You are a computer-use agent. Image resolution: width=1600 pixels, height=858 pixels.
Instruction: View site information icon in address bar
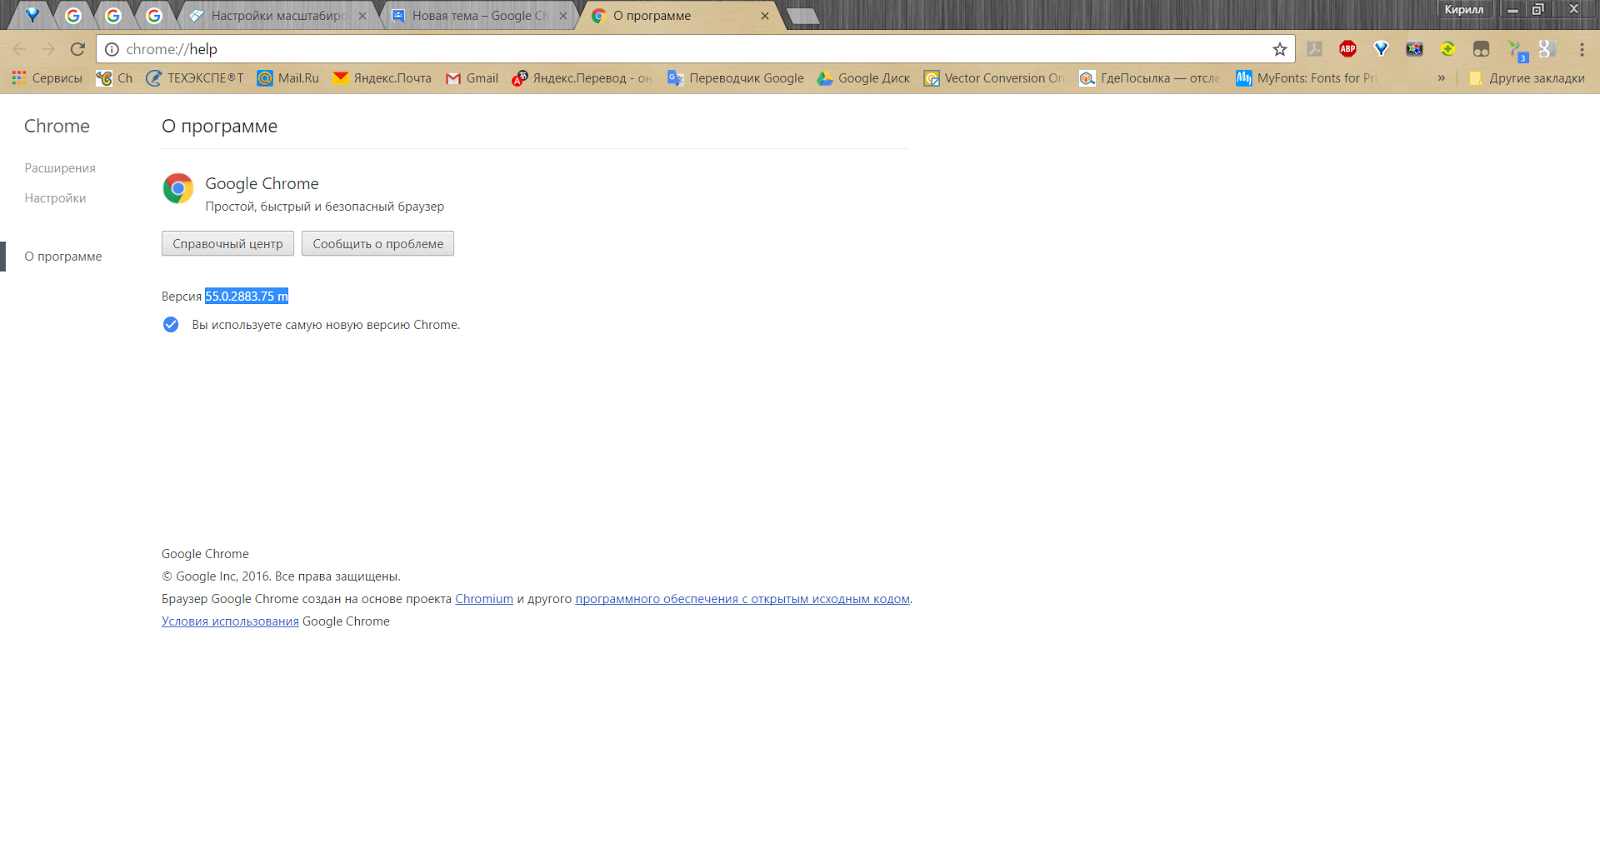(x=112, y=49)
